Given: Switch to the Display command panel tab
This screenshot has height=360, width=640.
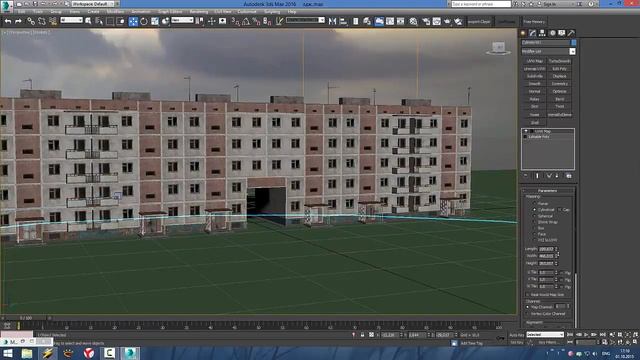Looking at the screenshot, I should (x=562, y=33).
